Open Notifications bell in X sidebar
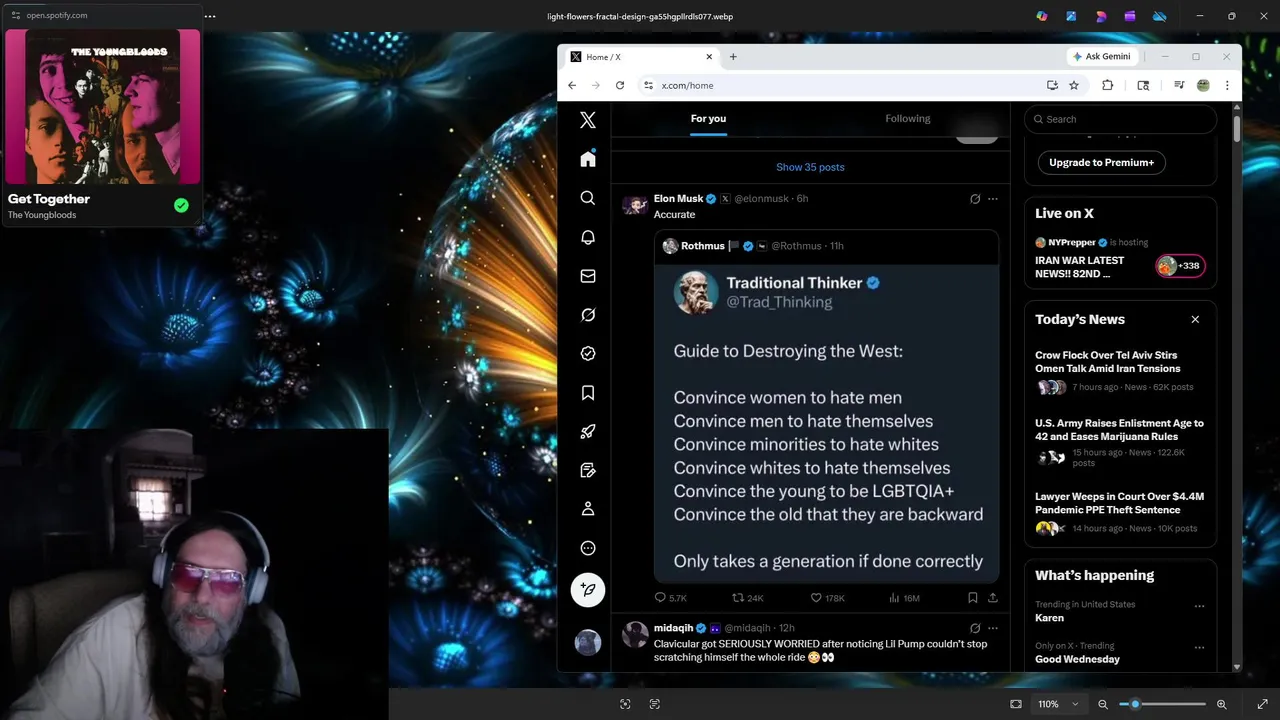The height and width of the screenshot is (720, 1280). 588,237
